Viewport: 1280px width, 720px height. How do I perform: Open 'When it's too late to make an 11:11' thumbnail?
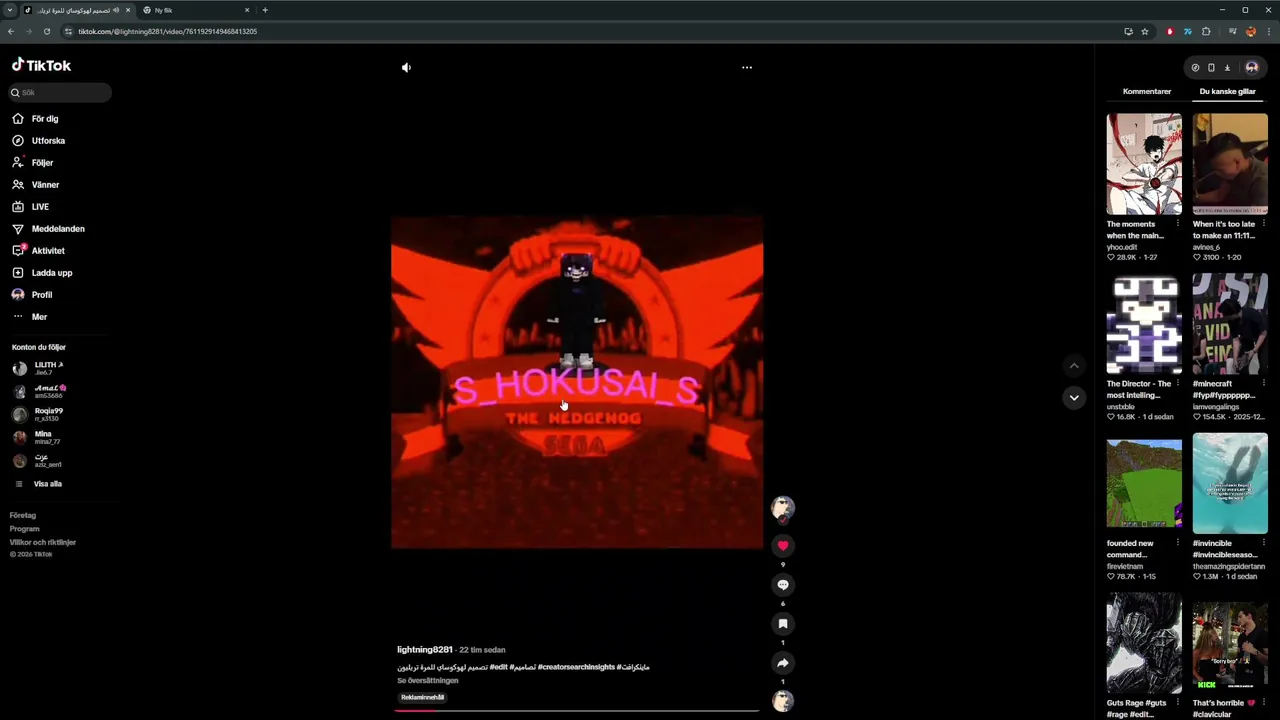[1230, 164]
